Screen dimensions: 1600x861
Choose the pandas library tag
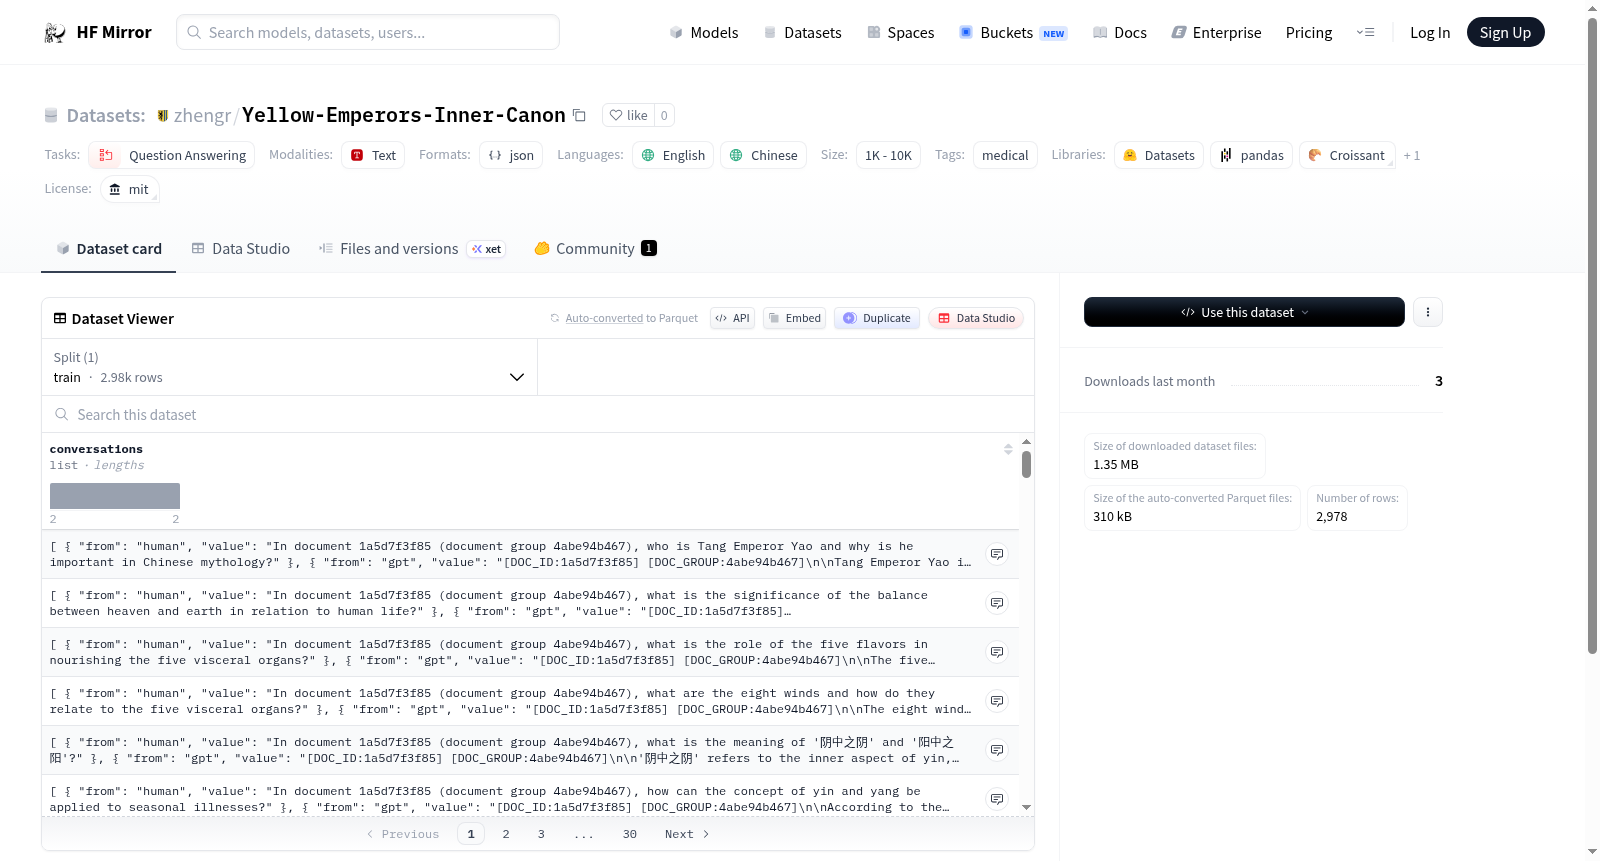[1251, 155]
